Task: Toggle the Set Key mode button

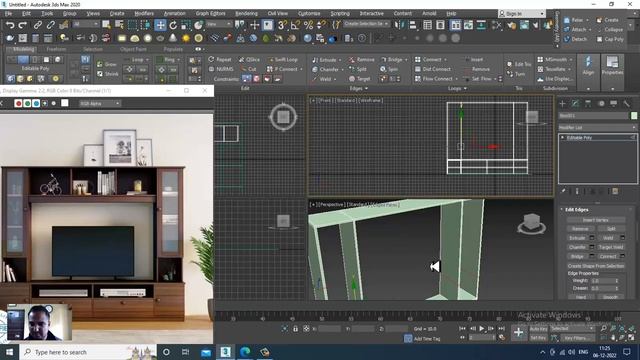Action: click(538, 338)
